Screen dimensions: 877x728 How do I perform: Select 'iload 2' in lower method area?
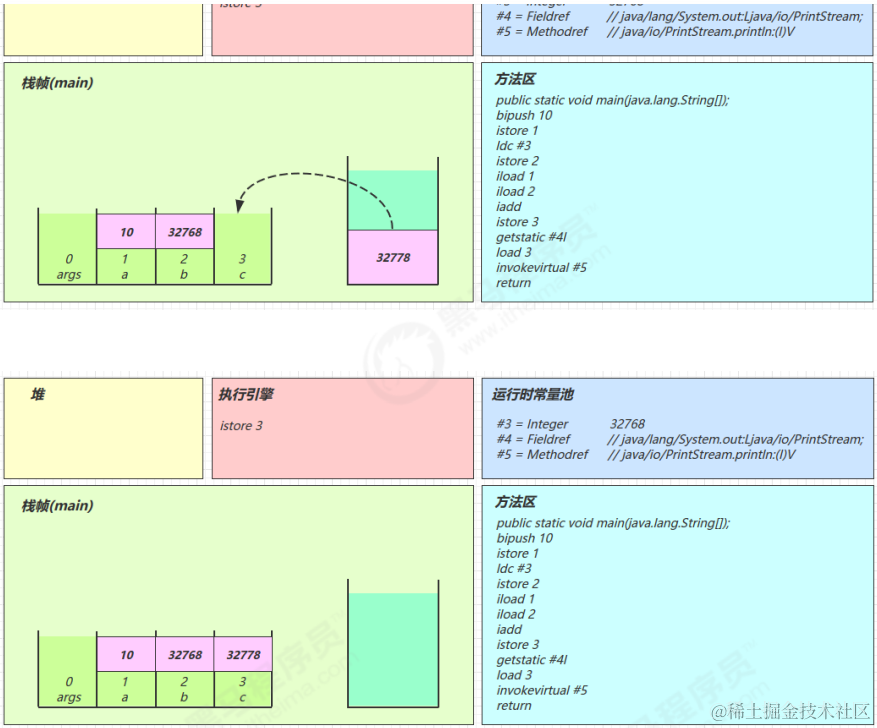click(516, 614)
